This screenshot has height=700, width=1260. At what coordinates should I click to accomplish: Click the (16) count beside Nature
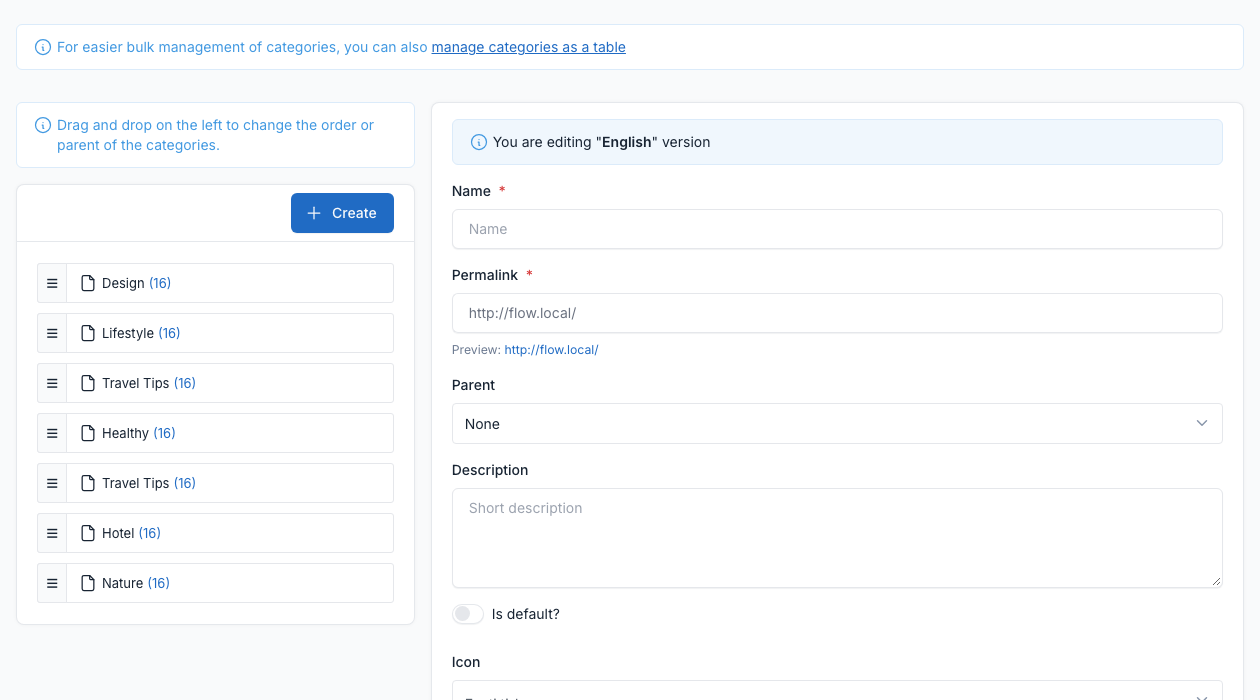pos(158,583)
